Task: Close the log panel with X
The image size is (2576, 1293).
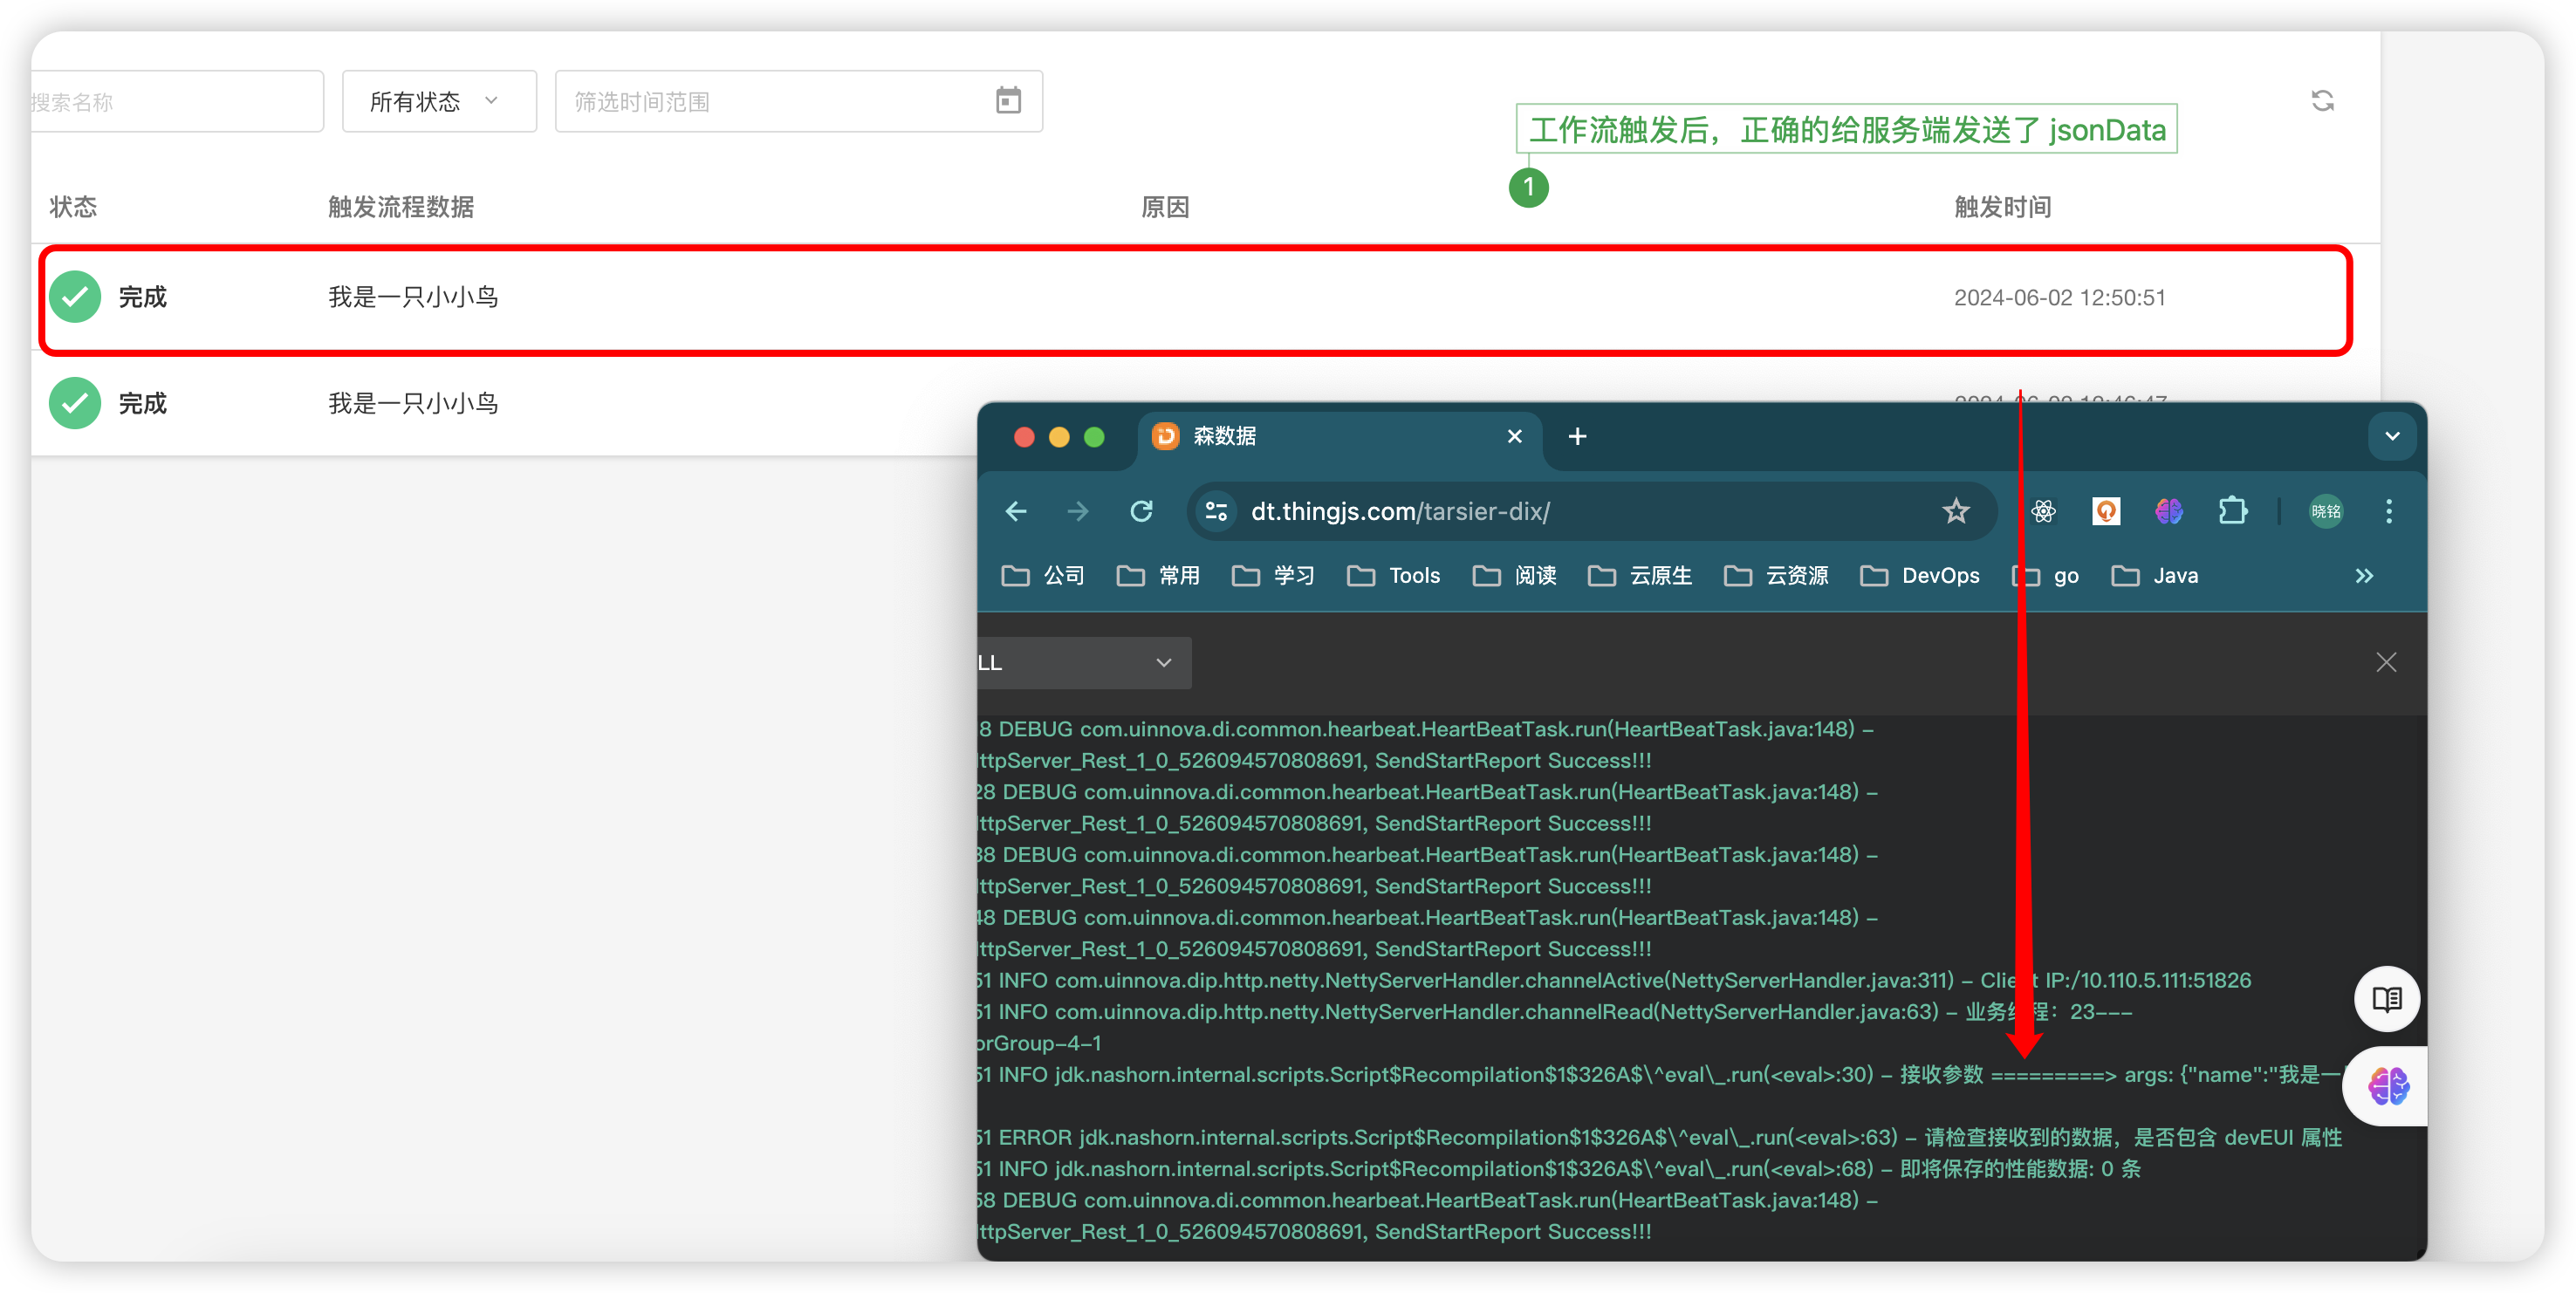Action: point(2386,663)
